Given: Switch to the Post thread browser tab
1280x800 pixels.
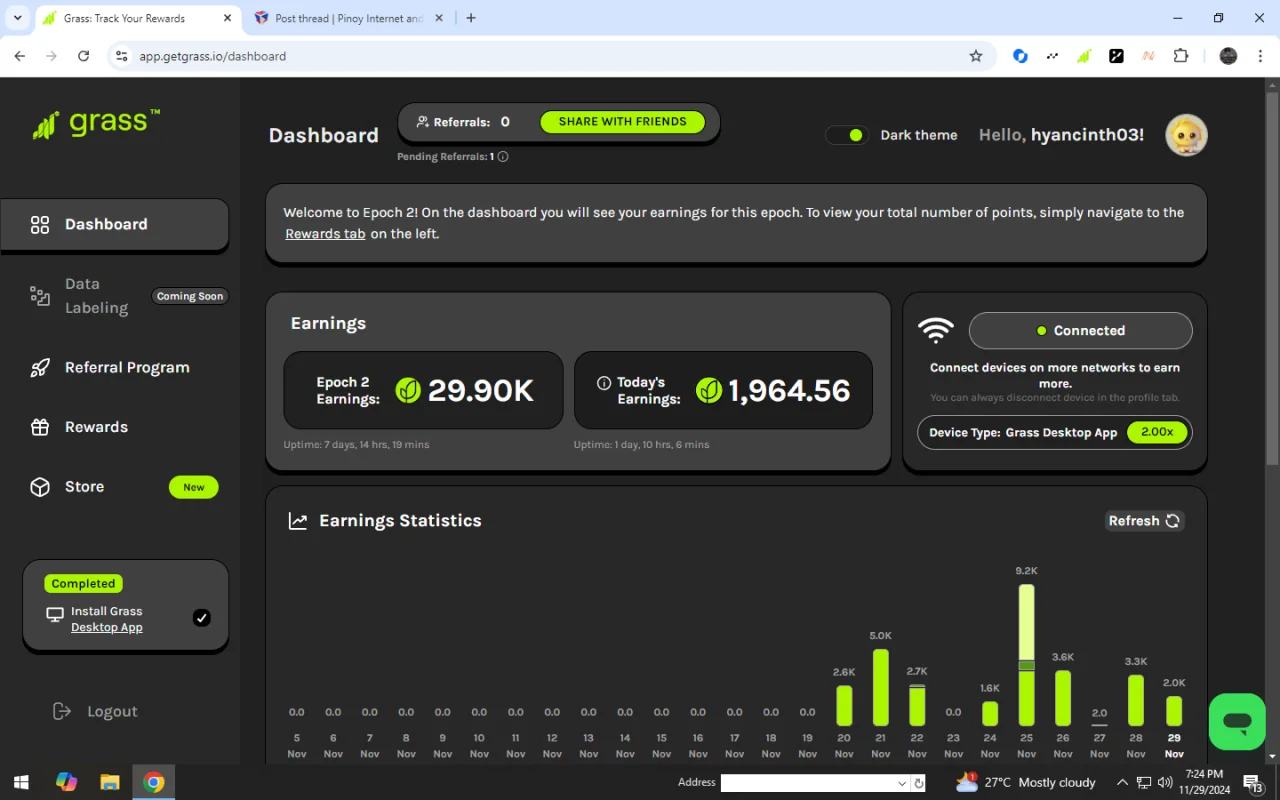Looking at the screenshot, I should point(347,18).
